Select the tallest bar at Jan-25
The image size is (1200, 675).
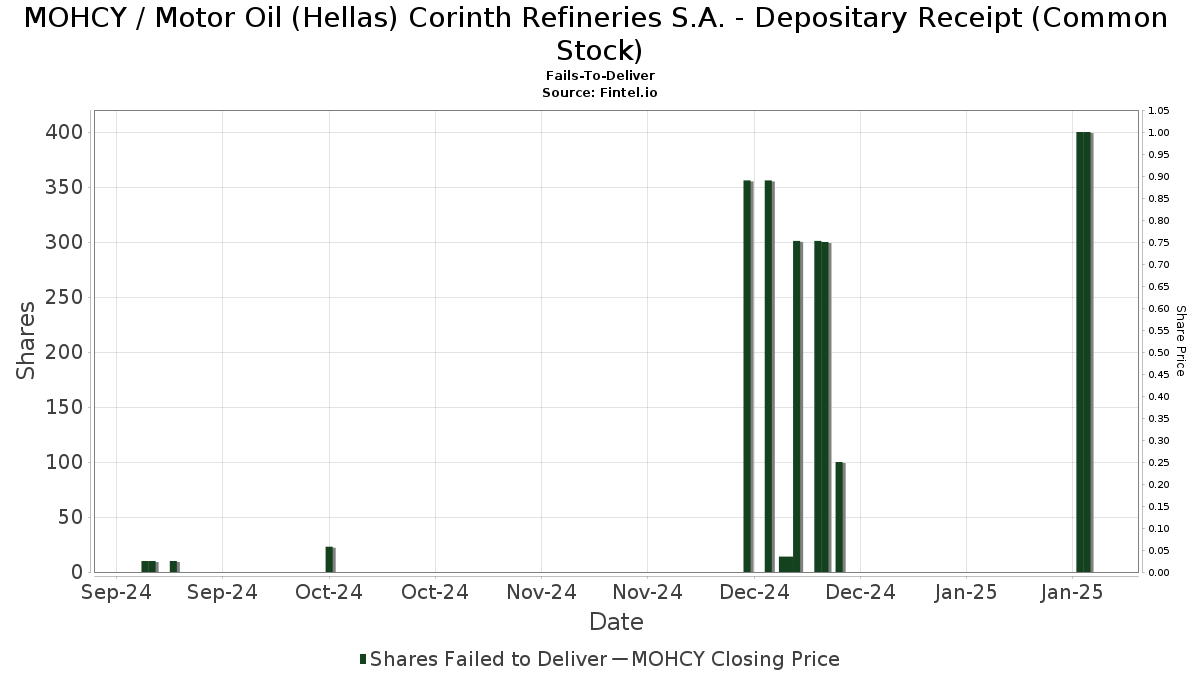(x=1084, y=352)
